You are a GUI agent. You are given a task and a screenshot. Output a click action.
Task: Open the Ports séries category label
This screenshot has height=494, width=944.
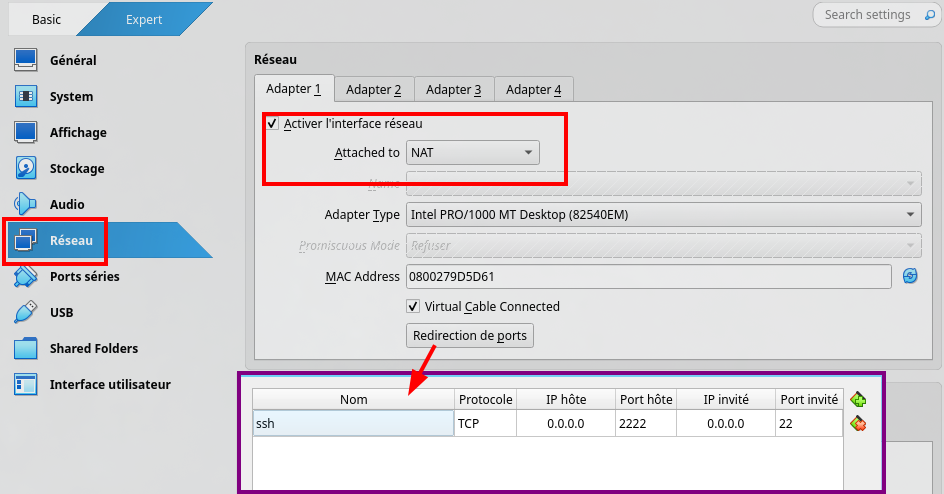coord(85,276)
